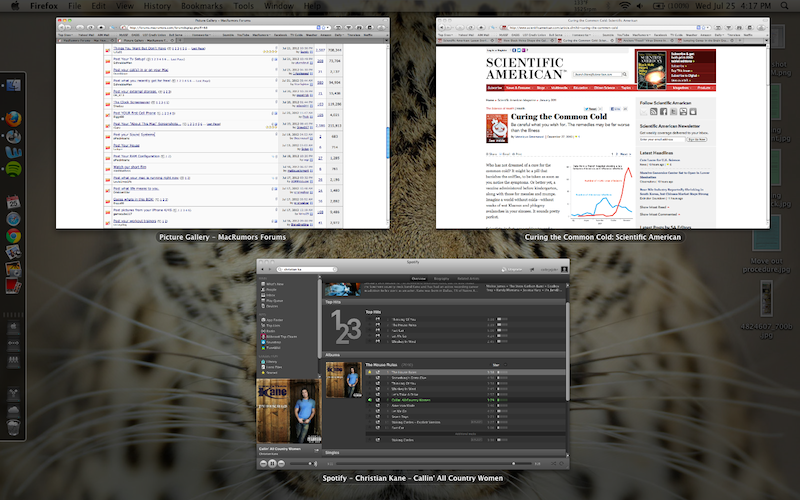800x500 pixels.
Task: Pause the playing song in Spotify
Action: [x=272, y=463]
